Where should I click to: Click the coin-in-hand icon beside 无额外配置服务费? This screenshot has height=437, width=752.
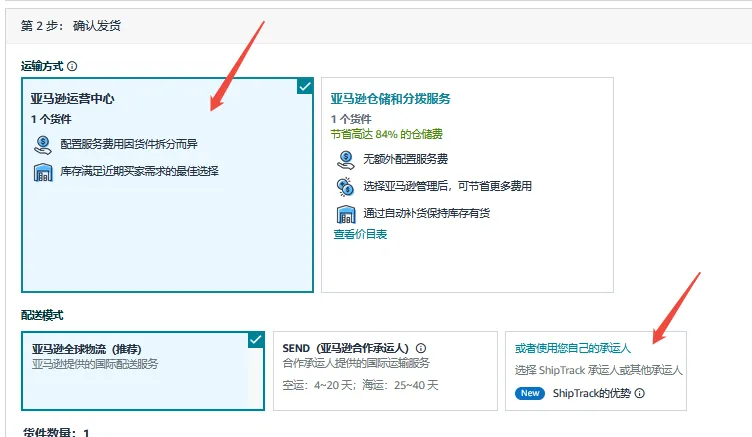pyautogui.click(x=345, y=160)
